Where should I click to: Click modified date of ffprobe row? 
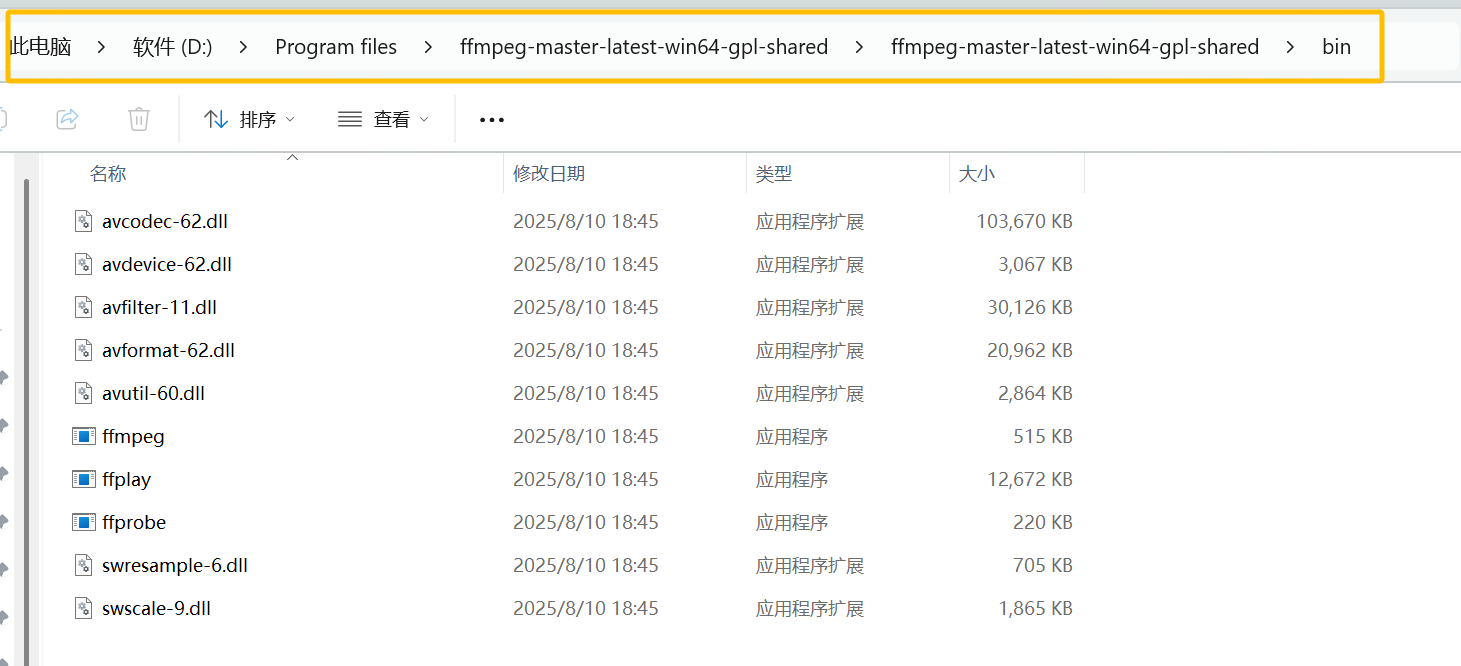click(586, 522)
